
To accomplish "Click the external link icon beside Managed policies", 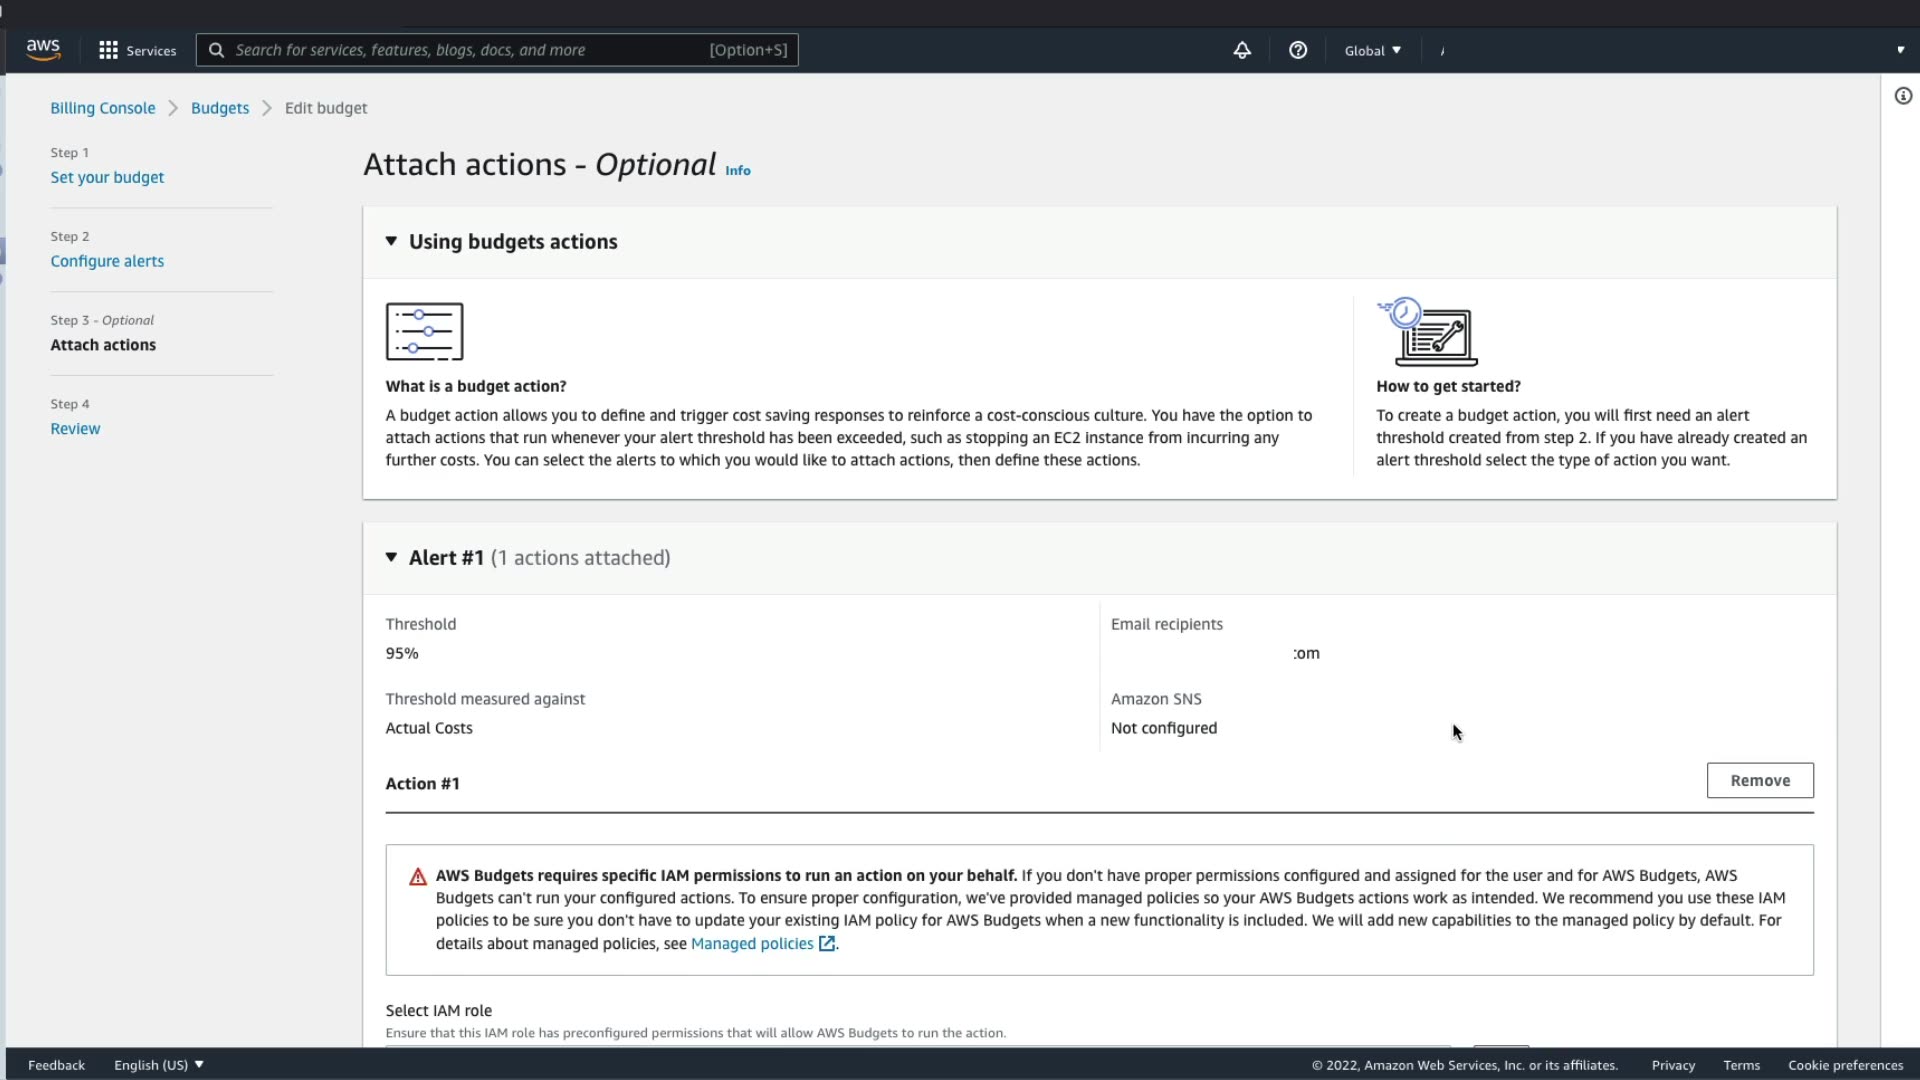I will pyautogui.click(x=827, y=943).
